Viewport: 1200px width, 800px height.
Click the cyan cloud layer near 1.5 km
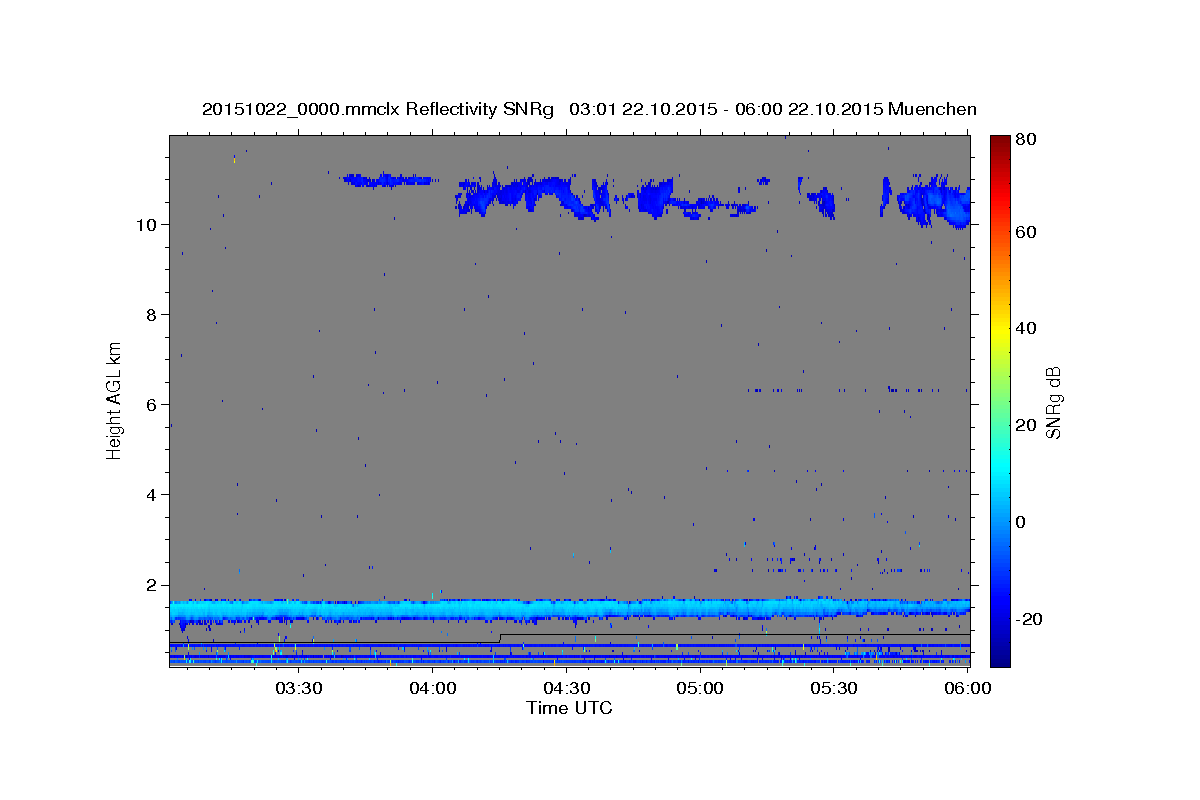point(569,609)
